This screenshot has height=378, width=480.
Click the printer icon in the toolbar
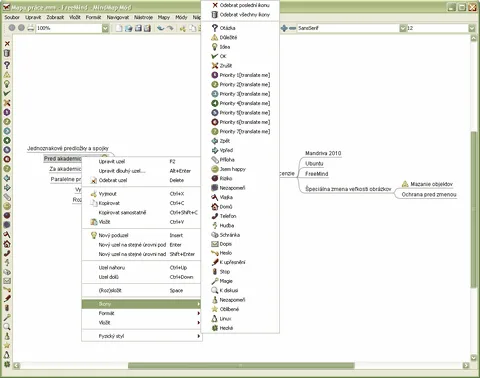[x=31, y=28]
